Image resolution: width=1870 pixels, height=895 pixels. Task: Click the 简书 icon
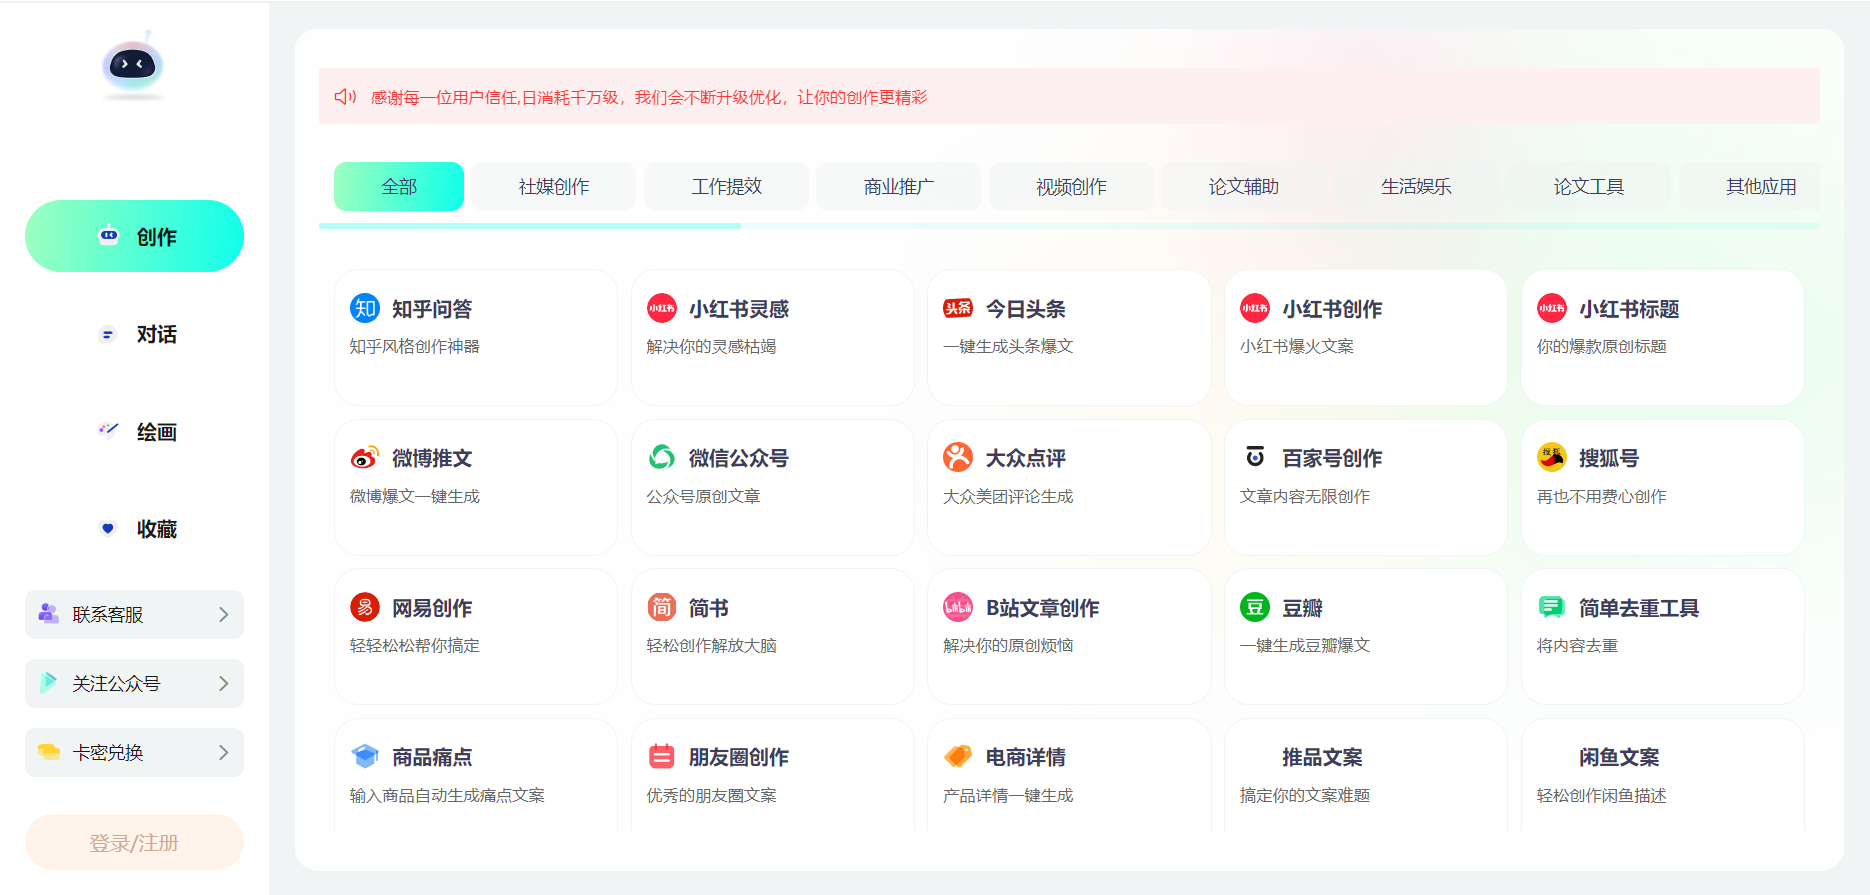coord(662,607)
